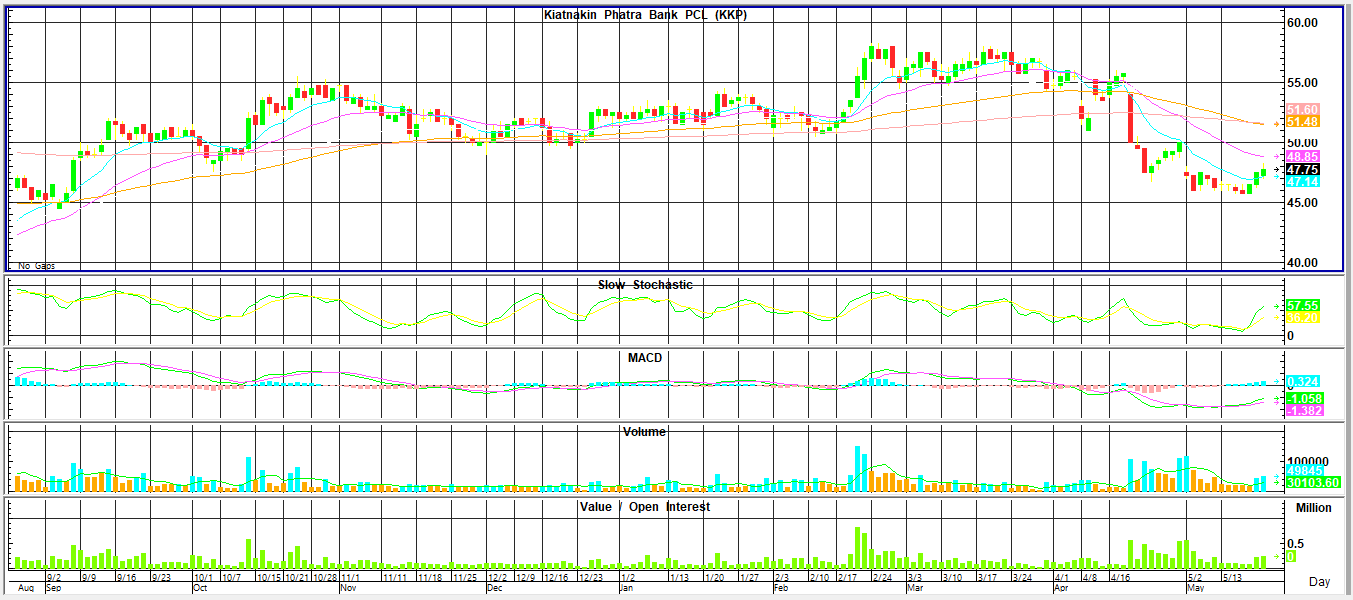Click the 3/10 date label
The height and width of the screenshot is (600, 1353).
pyautogui.click(x=951, y=578)
